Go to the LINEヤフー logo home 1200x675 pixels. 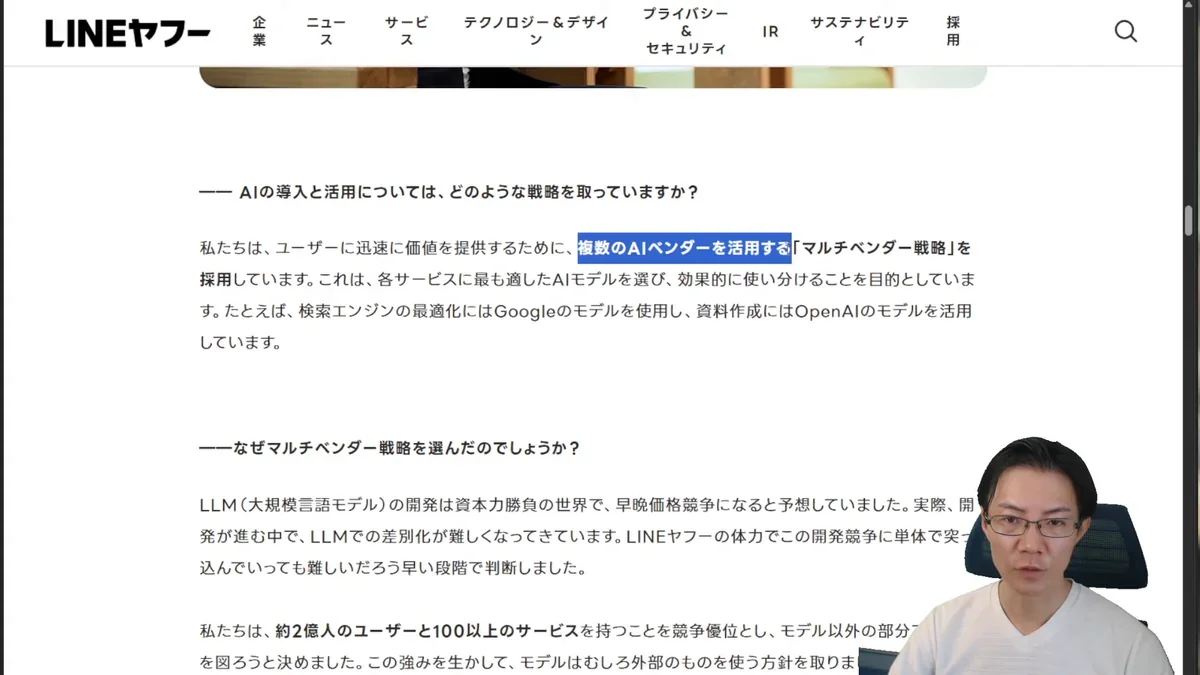(128, 33)
